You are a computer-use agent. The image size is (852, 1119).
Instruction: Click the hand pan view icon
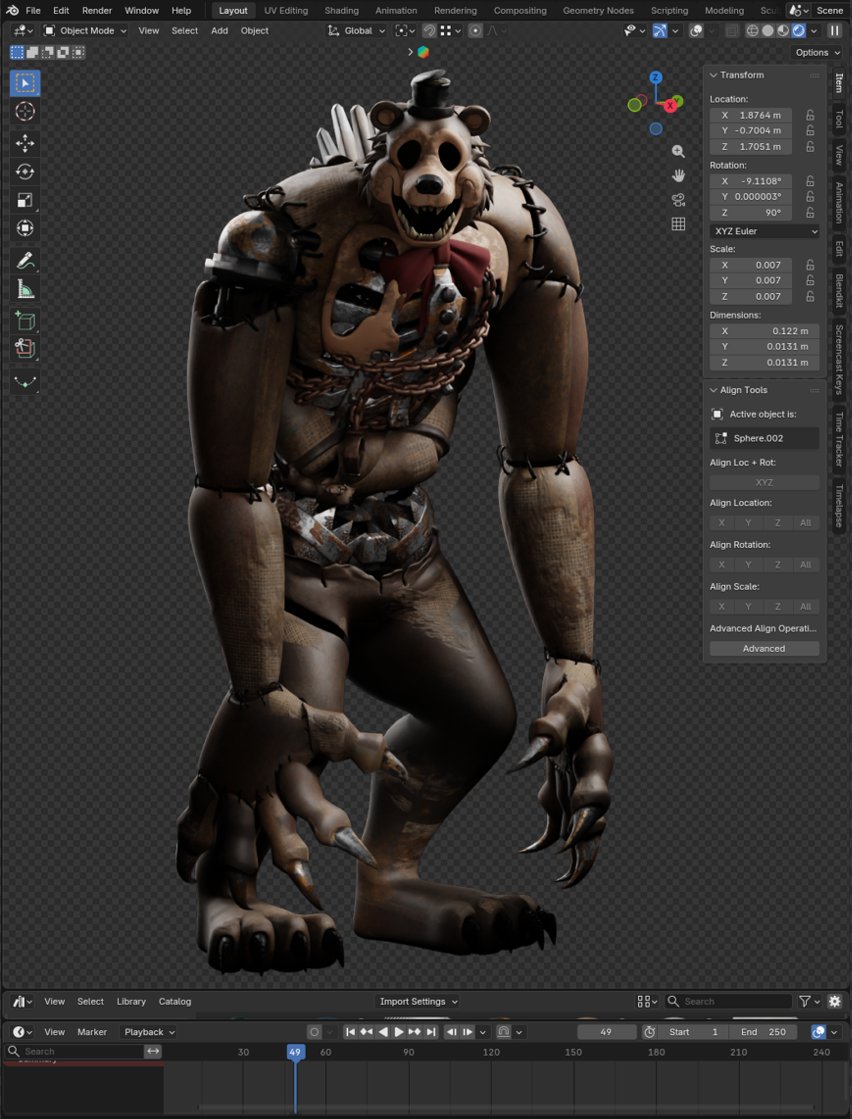tap(678, 176)
